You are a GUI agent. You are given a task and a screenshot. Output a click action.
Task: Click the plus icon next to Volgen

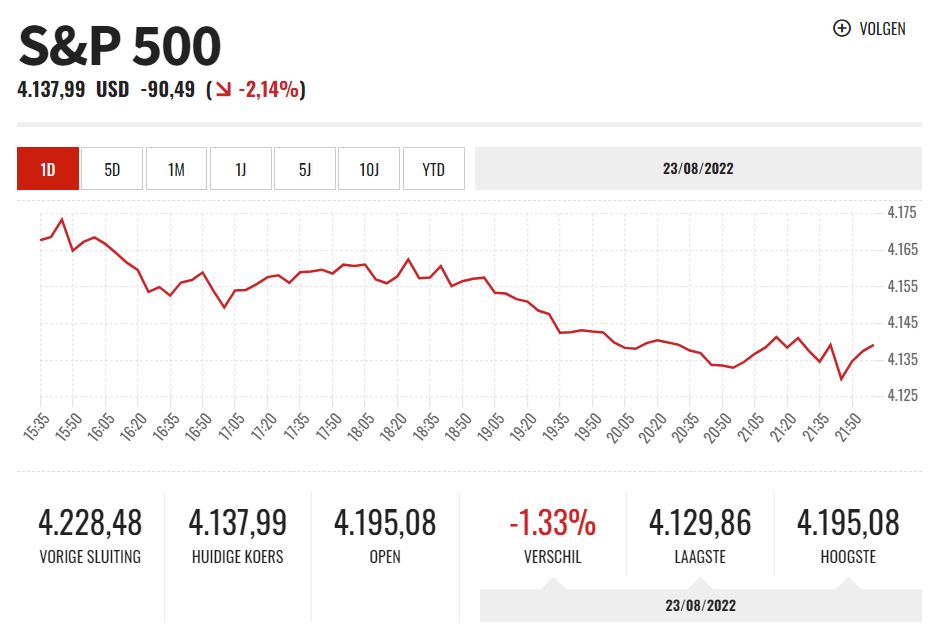click(x=841, y=28)
